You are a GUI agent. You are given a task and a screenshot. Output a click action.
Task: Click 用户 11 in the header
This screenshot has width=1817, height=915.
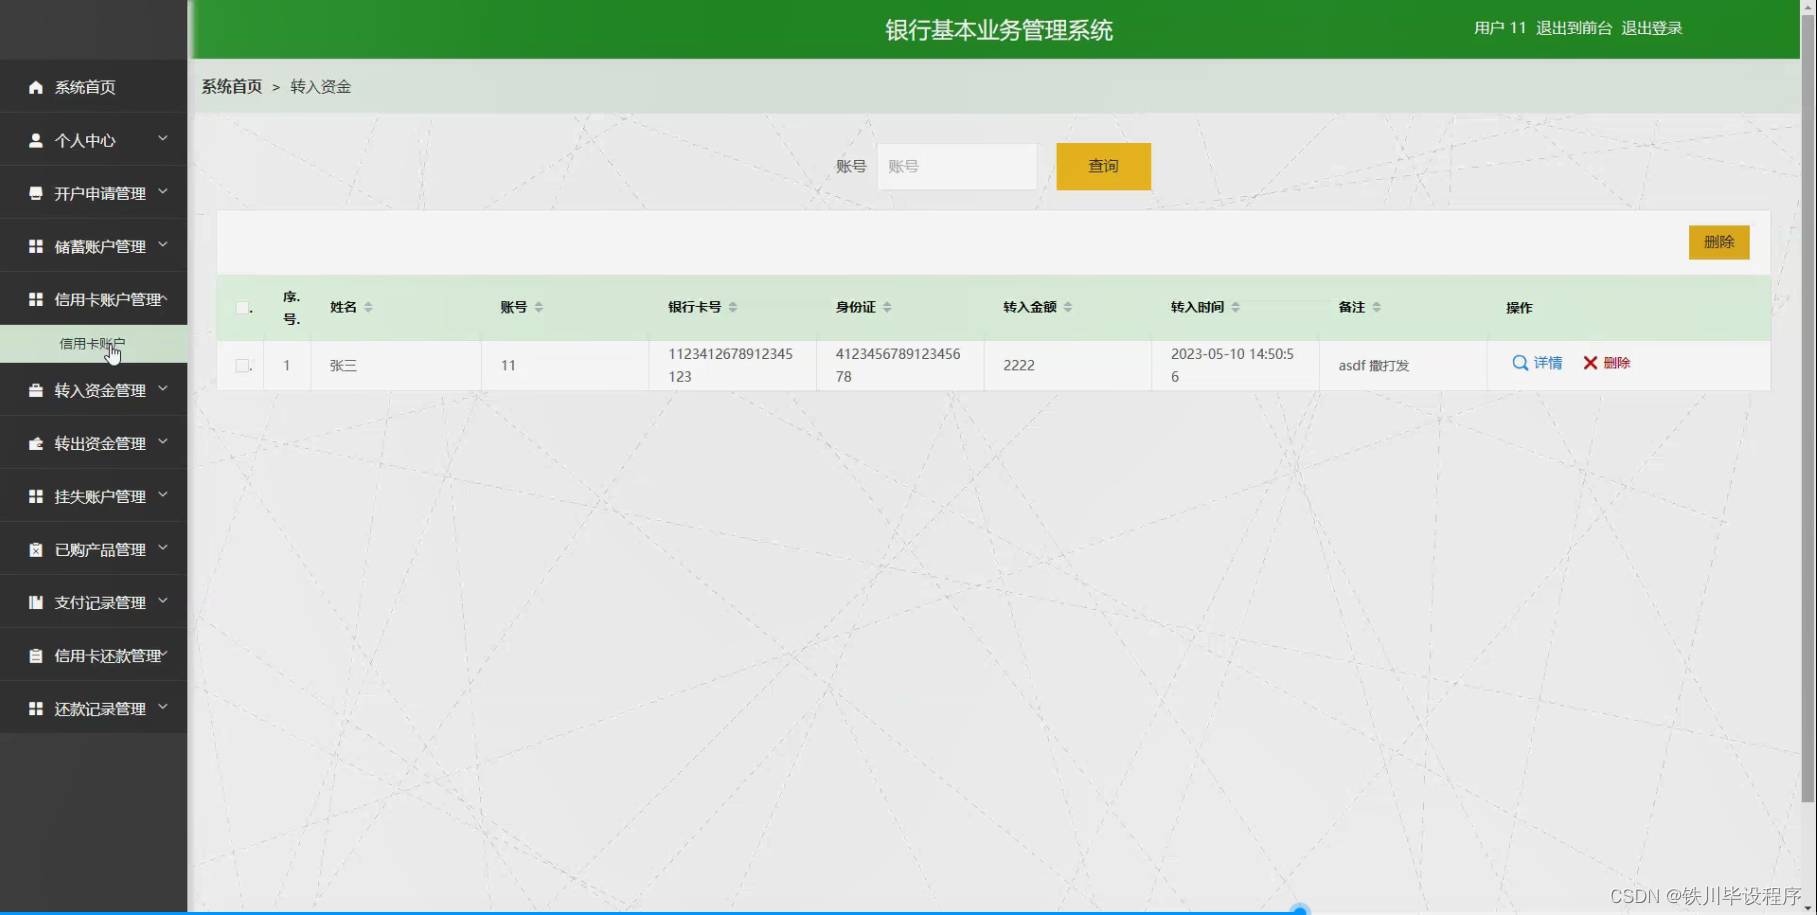[1500, 28]
